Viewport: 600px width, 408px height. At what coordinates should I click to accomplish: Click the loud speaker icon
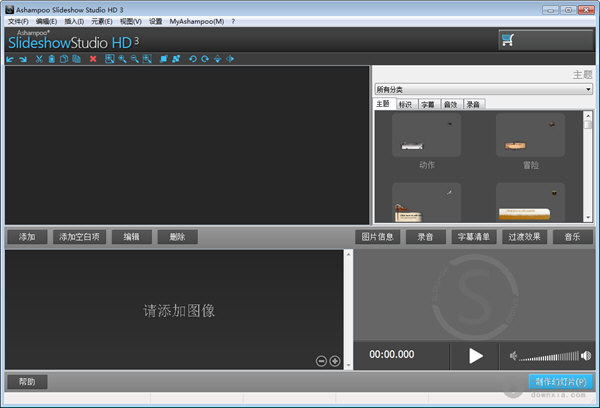tap(586, 356)
